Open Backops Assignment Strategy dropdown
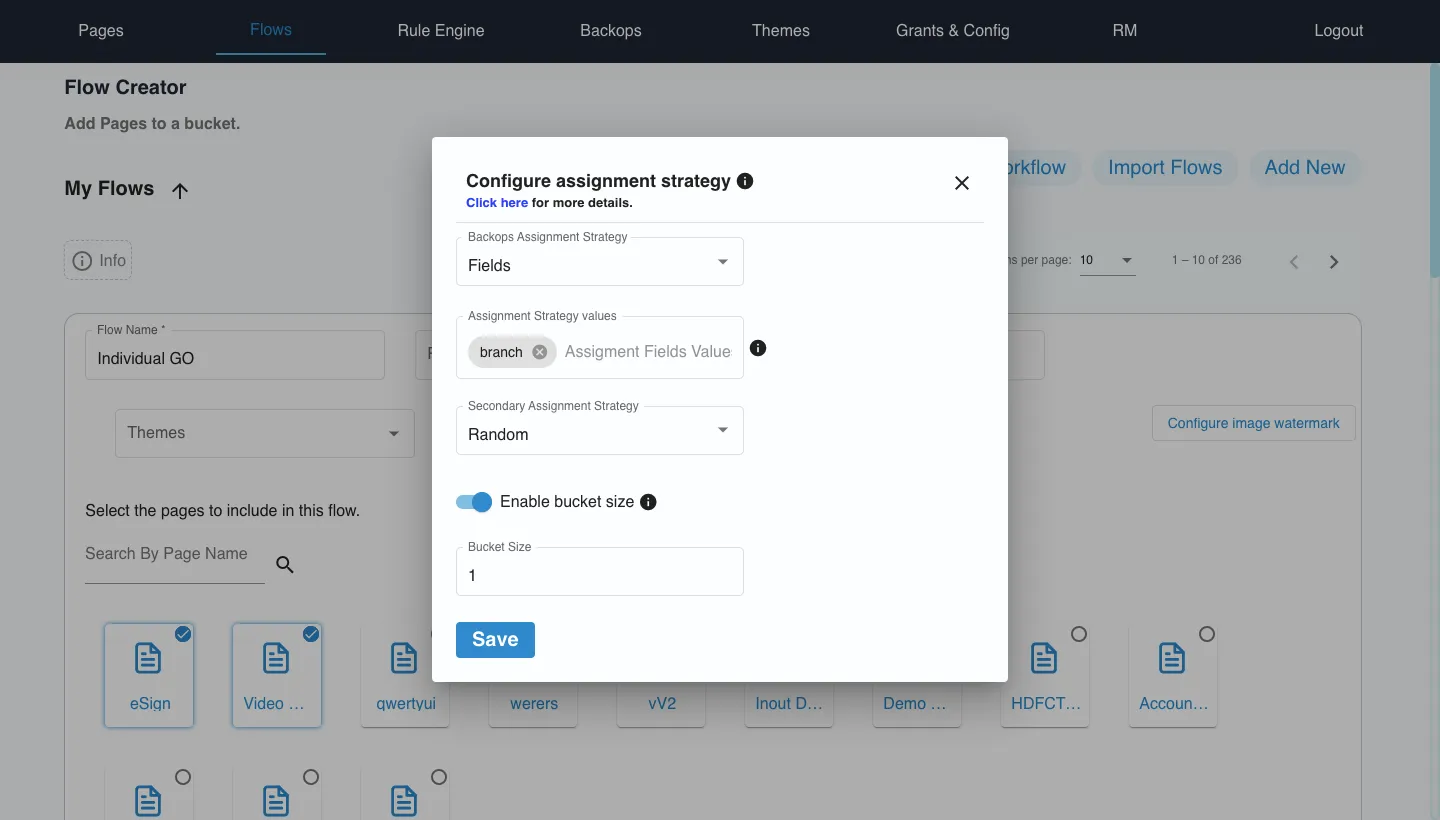 pyautogui.click(x=600, y=262)
